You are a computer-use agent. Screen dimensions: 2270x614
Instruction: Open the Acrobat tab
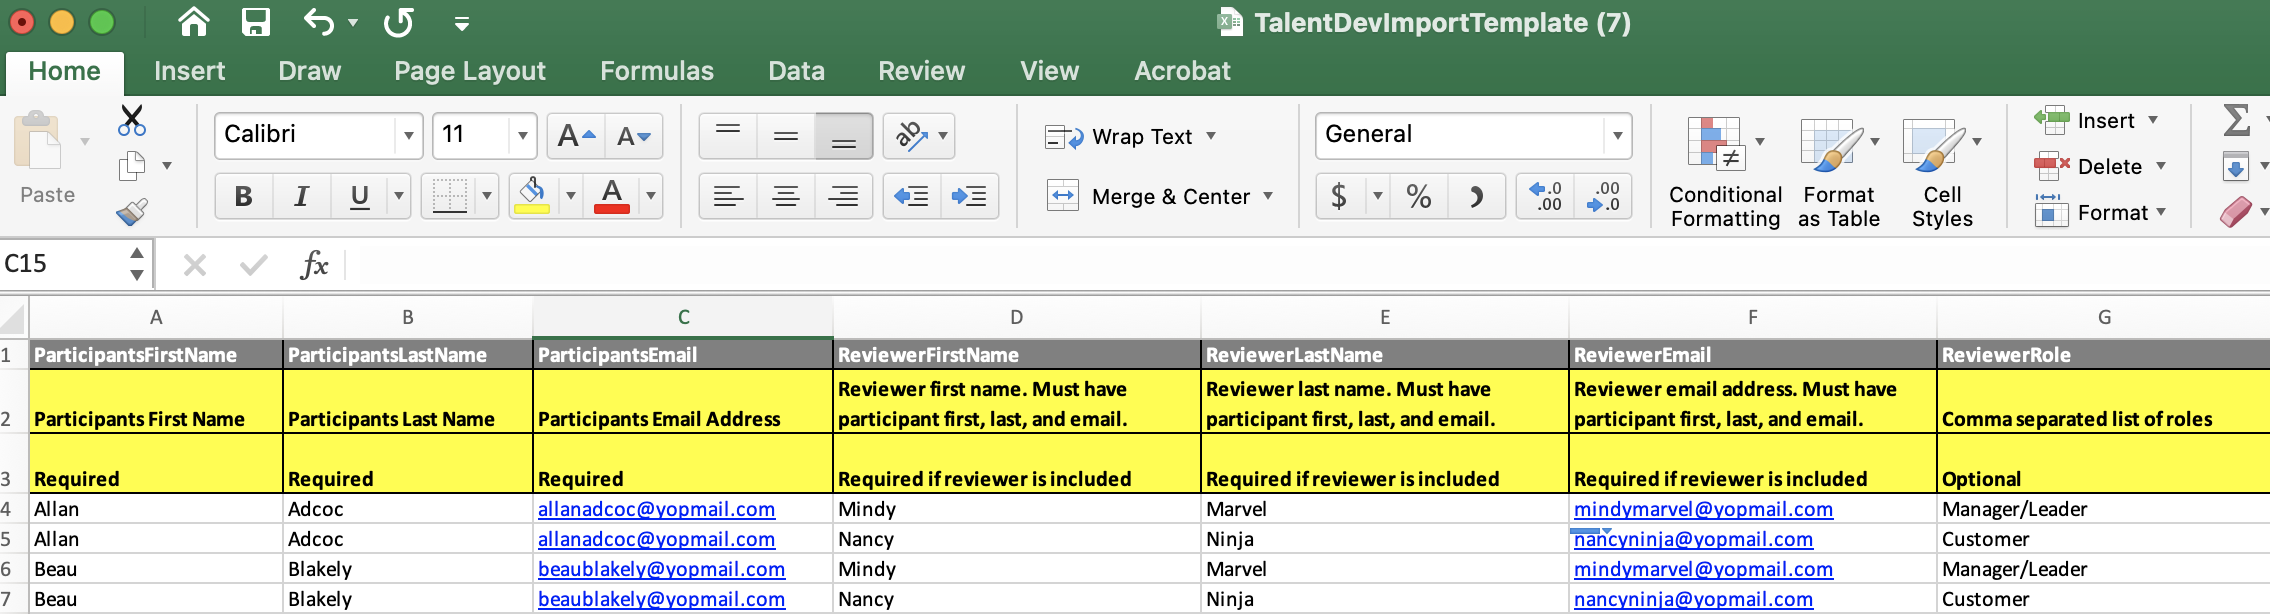1182,71
